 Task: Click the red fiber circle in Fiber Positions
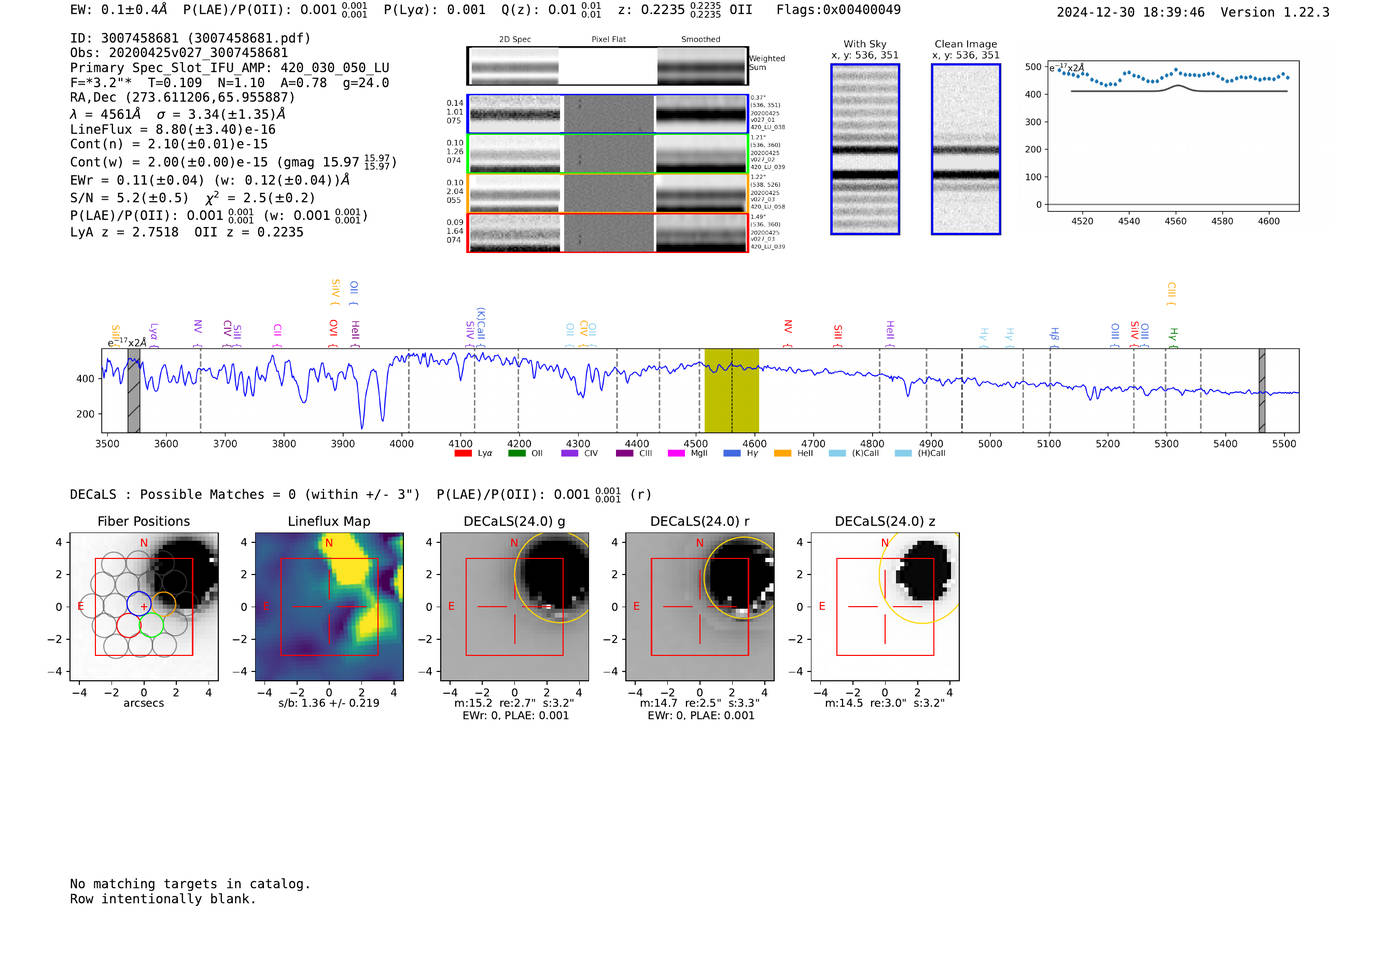(129, 625)
